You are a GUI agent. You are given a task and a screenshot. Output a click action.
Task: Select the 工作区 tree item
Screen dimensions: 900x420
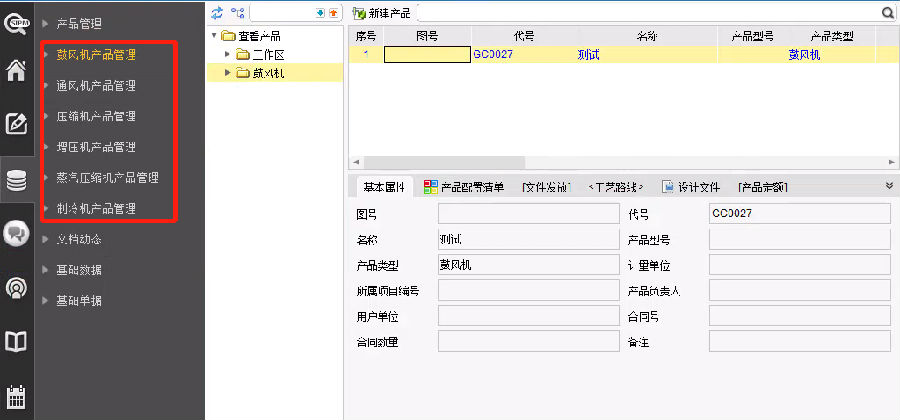click(269, 55)
